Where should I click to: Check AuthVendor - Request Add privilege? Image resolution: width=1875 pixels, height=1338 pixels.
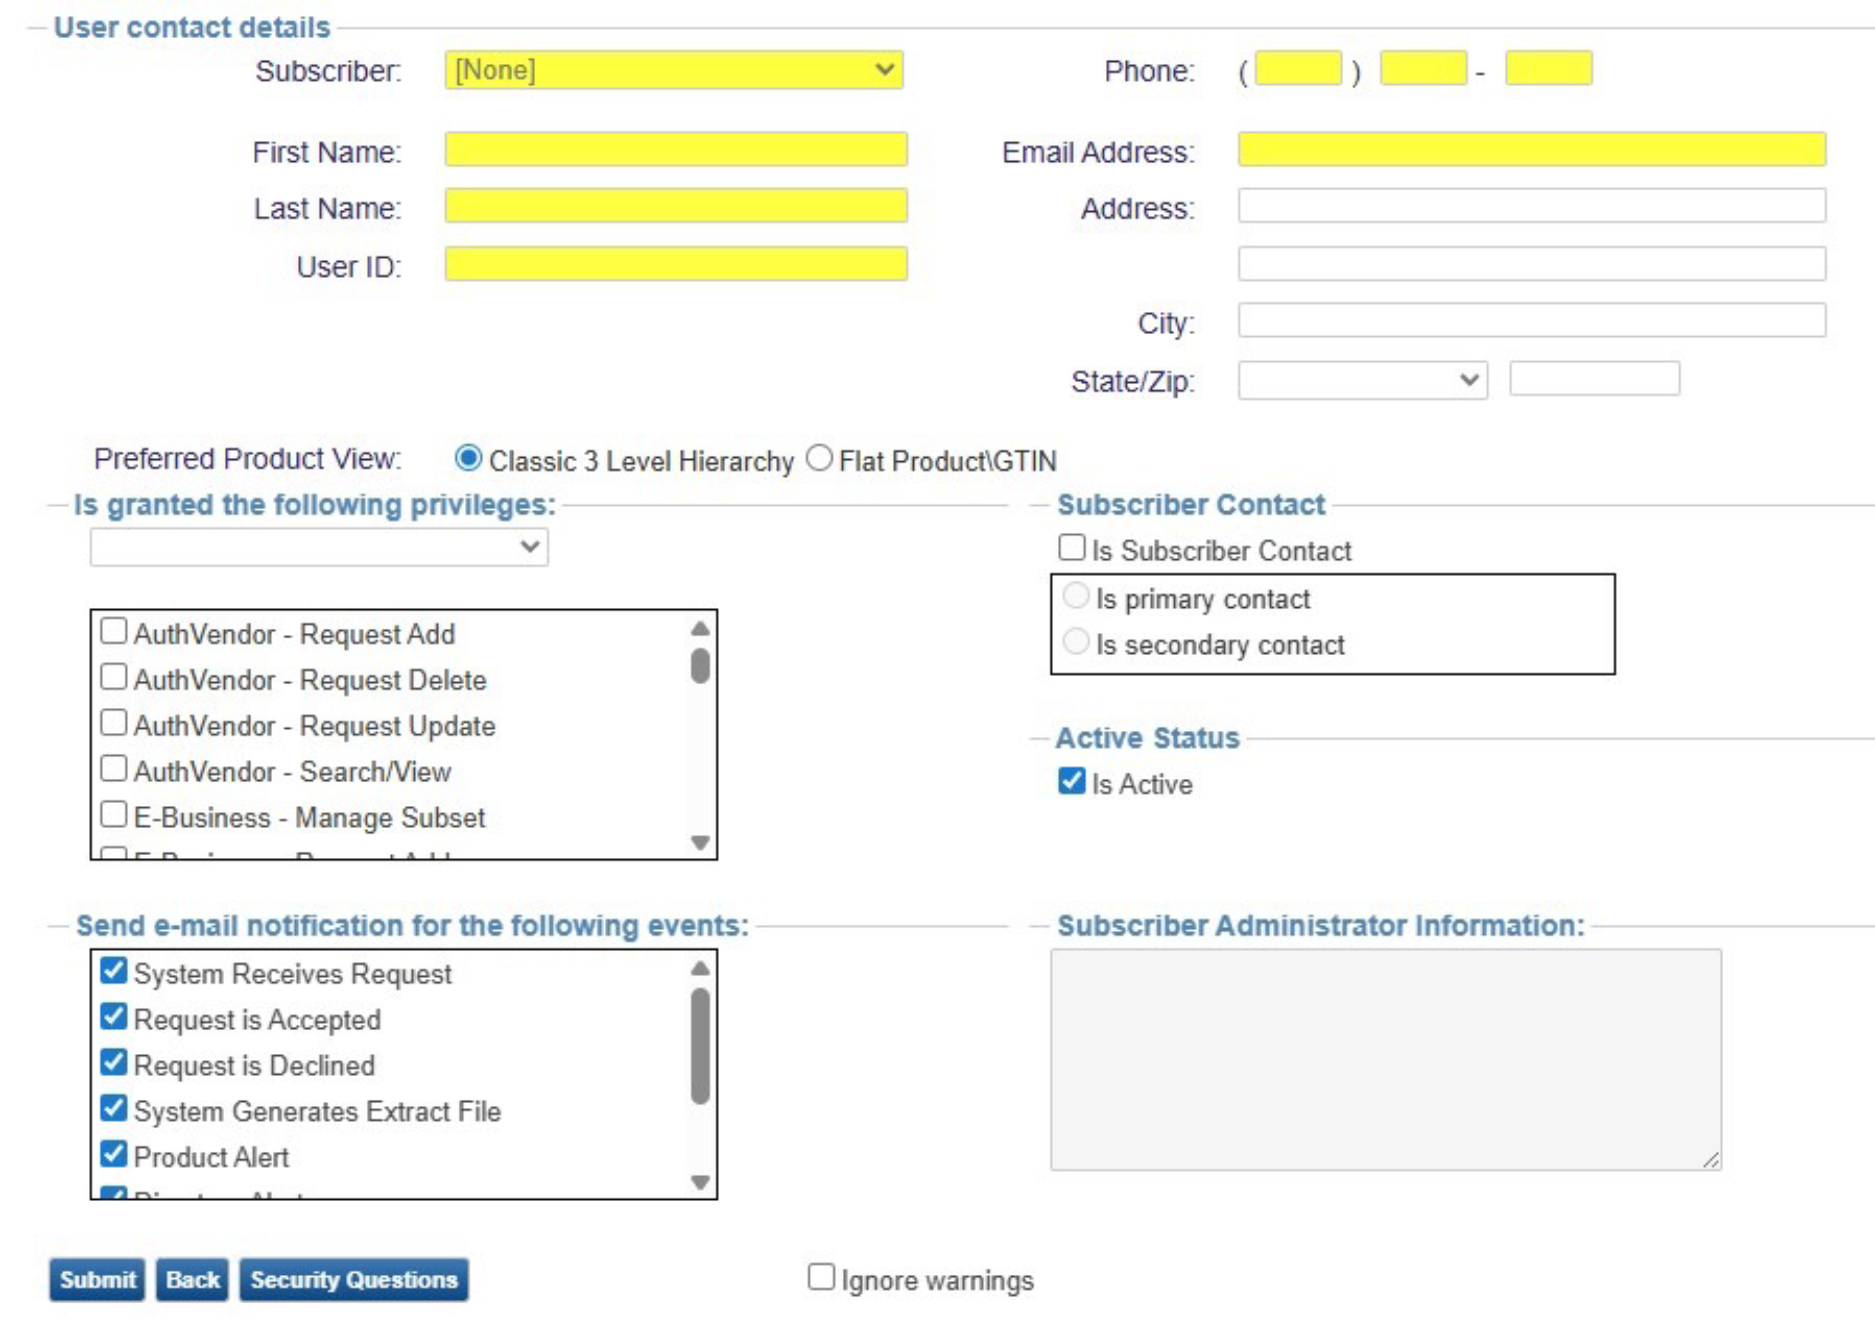click(x=114, y=632)
